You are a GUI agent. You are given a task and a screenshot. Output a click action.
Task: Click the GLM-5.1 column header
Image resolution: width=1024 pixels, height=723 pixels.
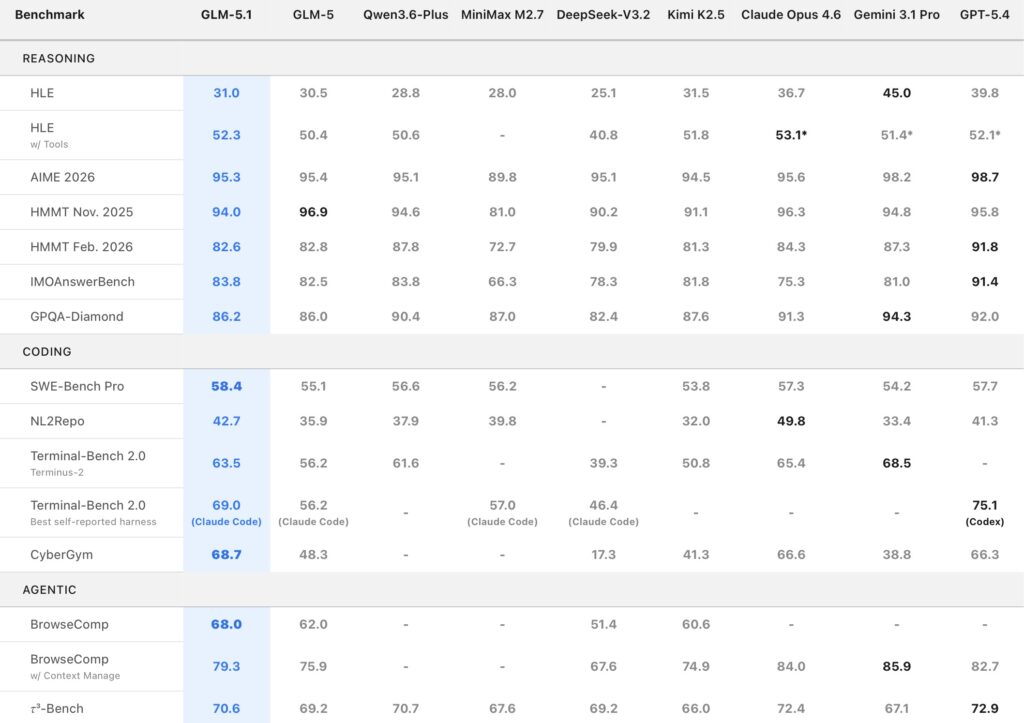pyautogui.click(x=226, y=15)
